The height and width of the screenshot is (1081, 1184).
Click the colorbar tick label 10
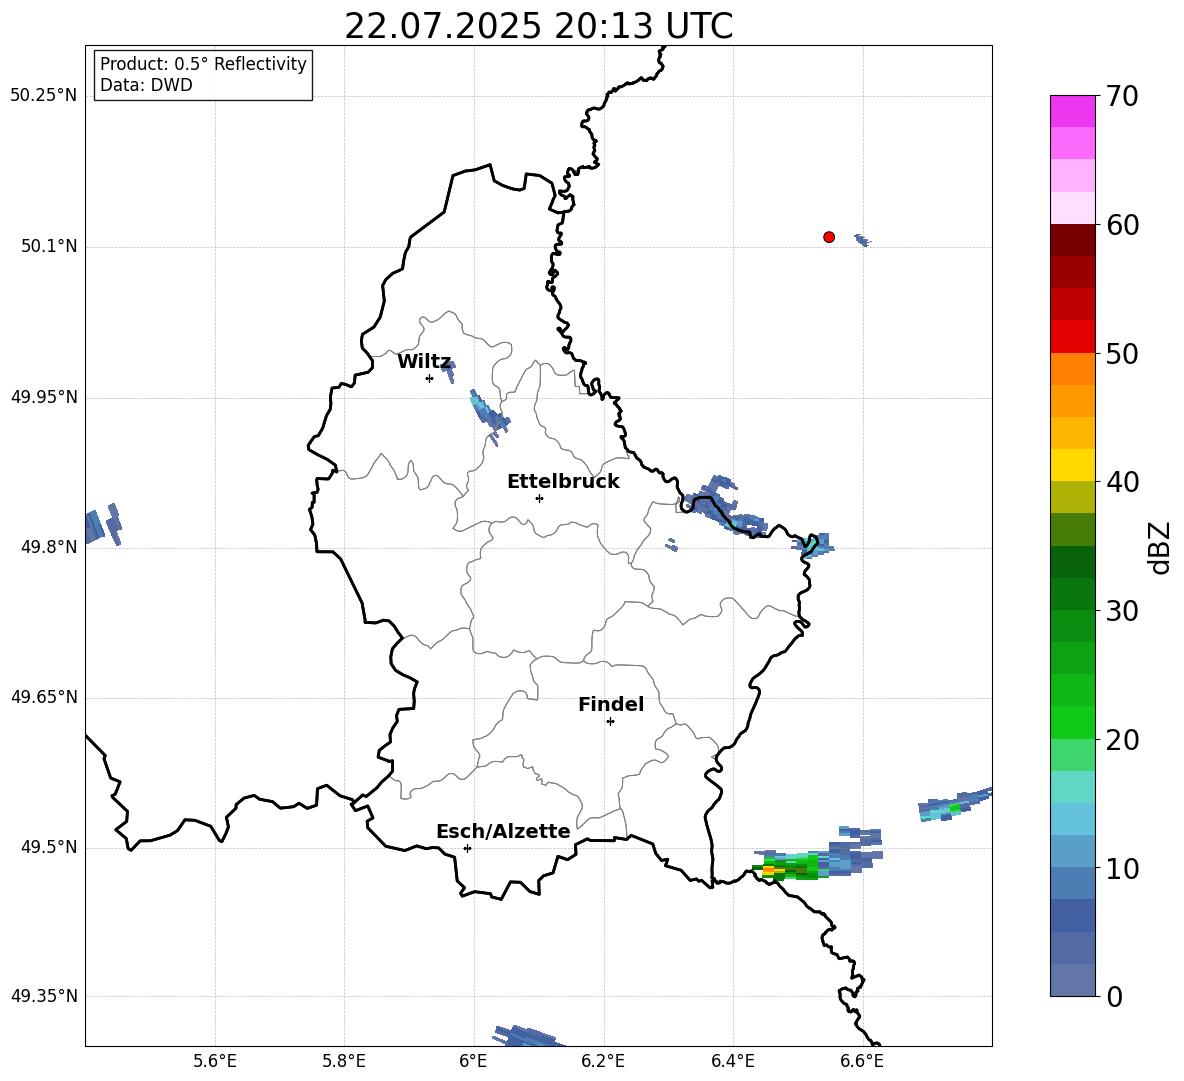(1123, 869)
